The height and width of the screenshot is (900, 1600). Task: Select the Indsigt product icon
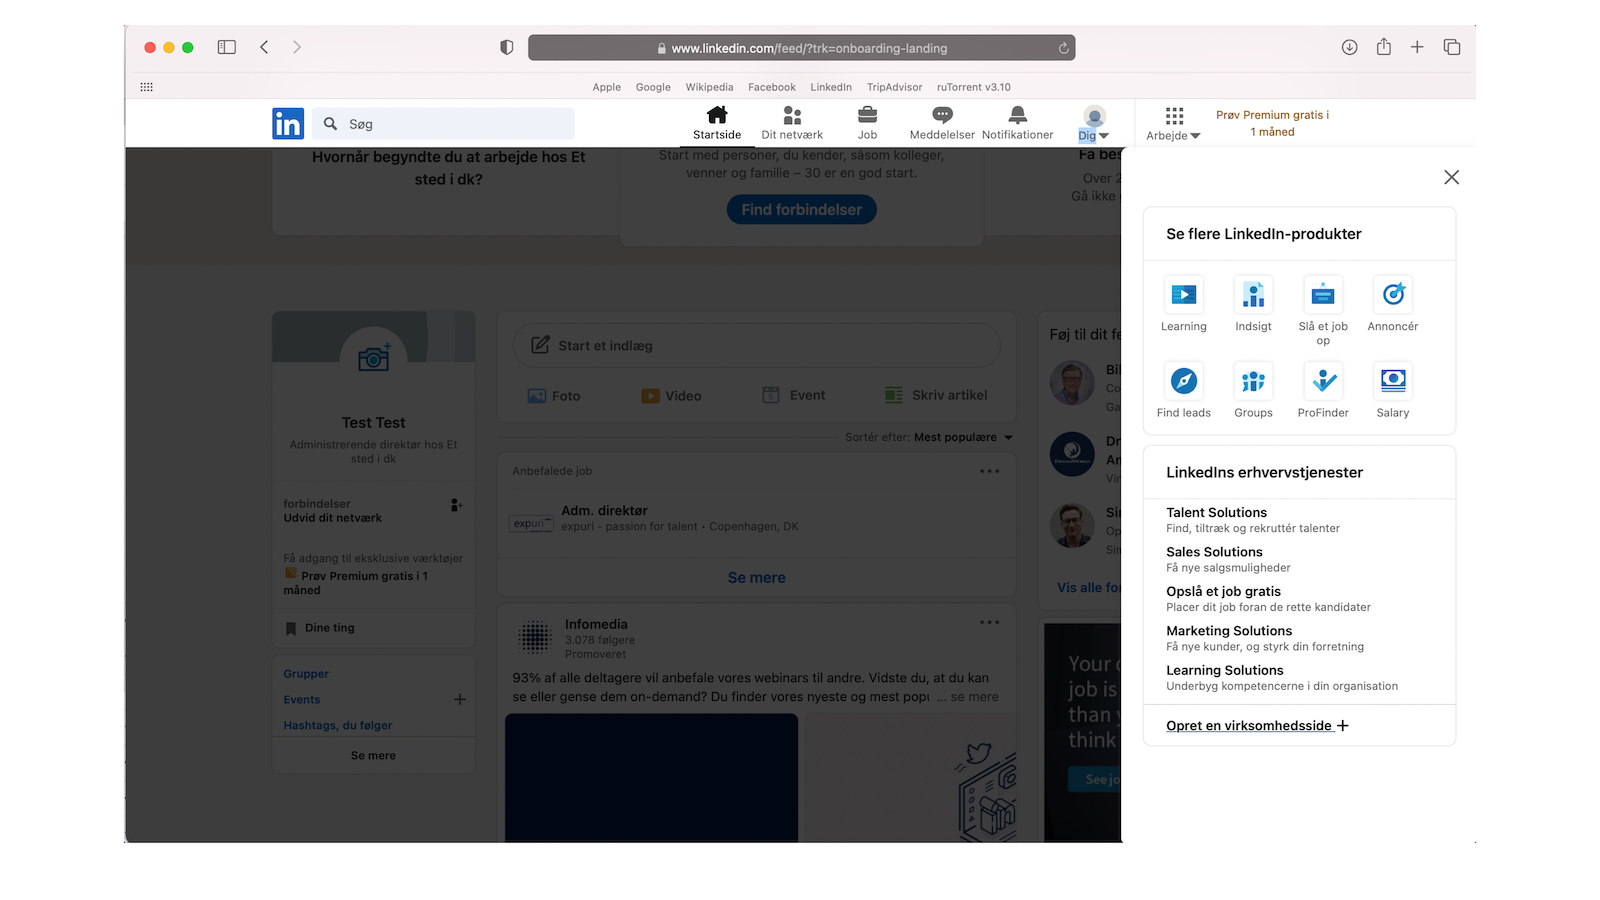(x=1253, y=296)
